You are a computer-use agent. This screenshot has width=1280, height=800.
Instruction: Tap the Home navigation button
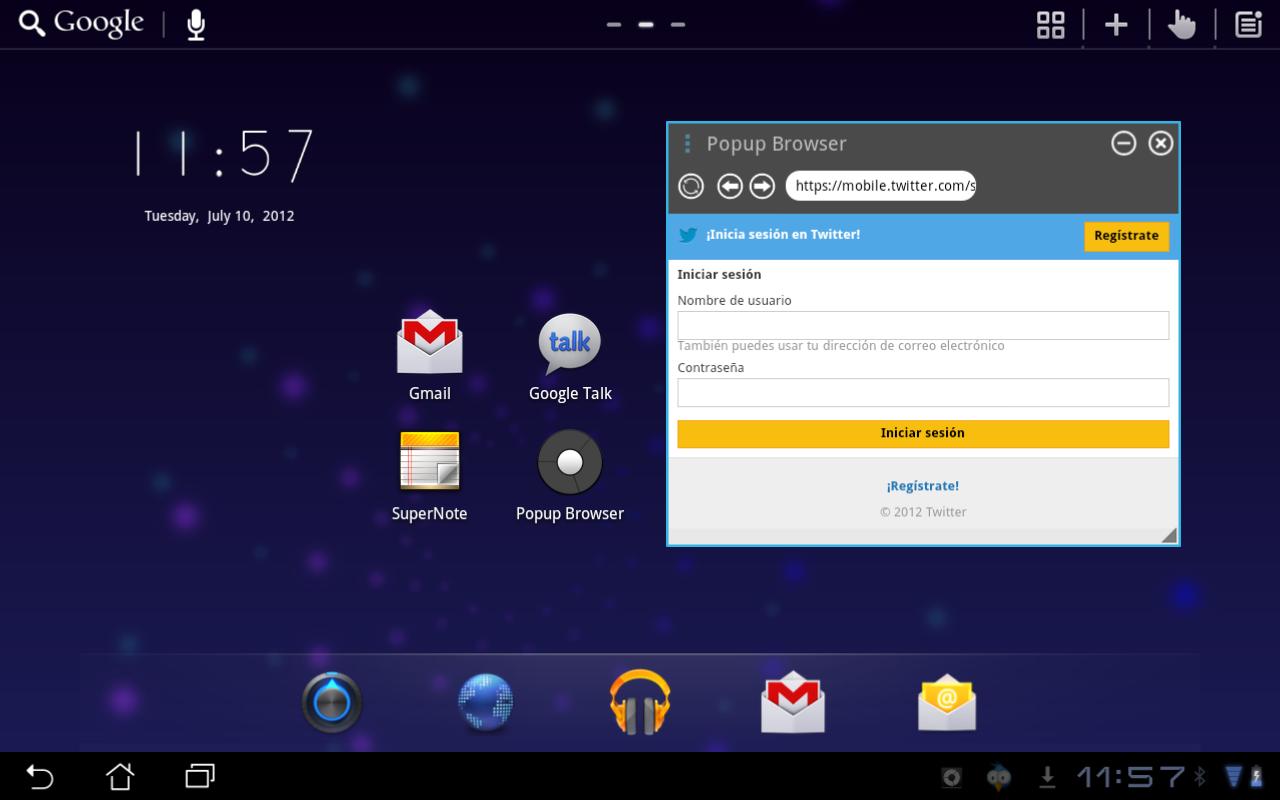click(120, 776)
